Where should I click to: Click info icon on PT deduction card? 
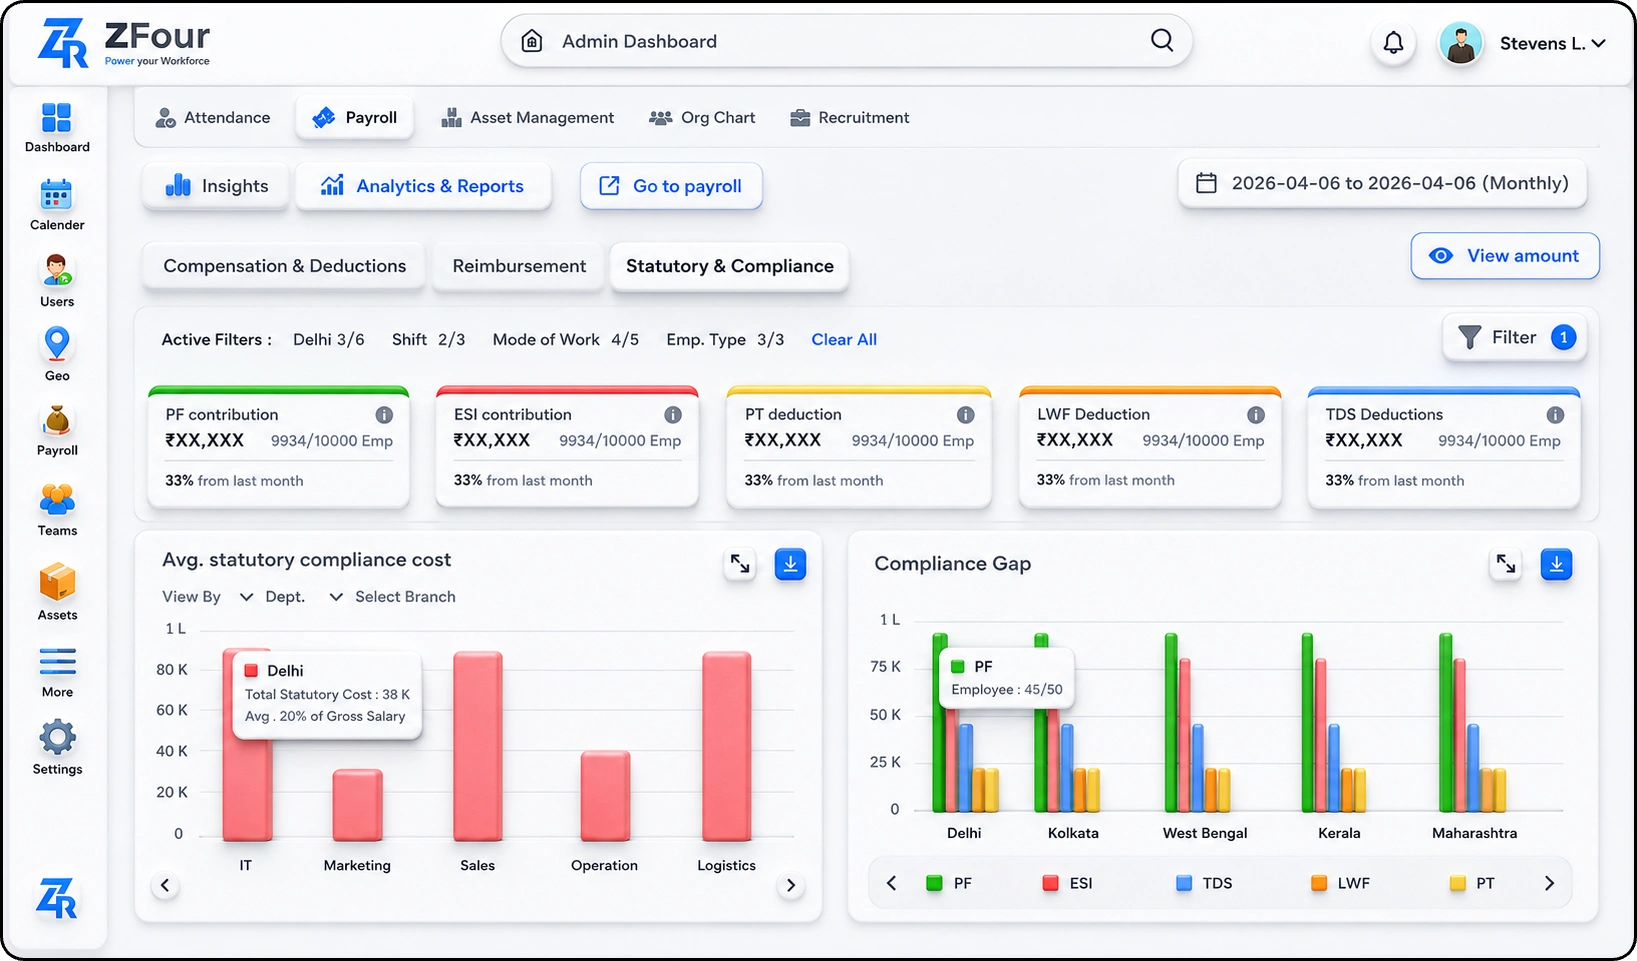point(965,415)
